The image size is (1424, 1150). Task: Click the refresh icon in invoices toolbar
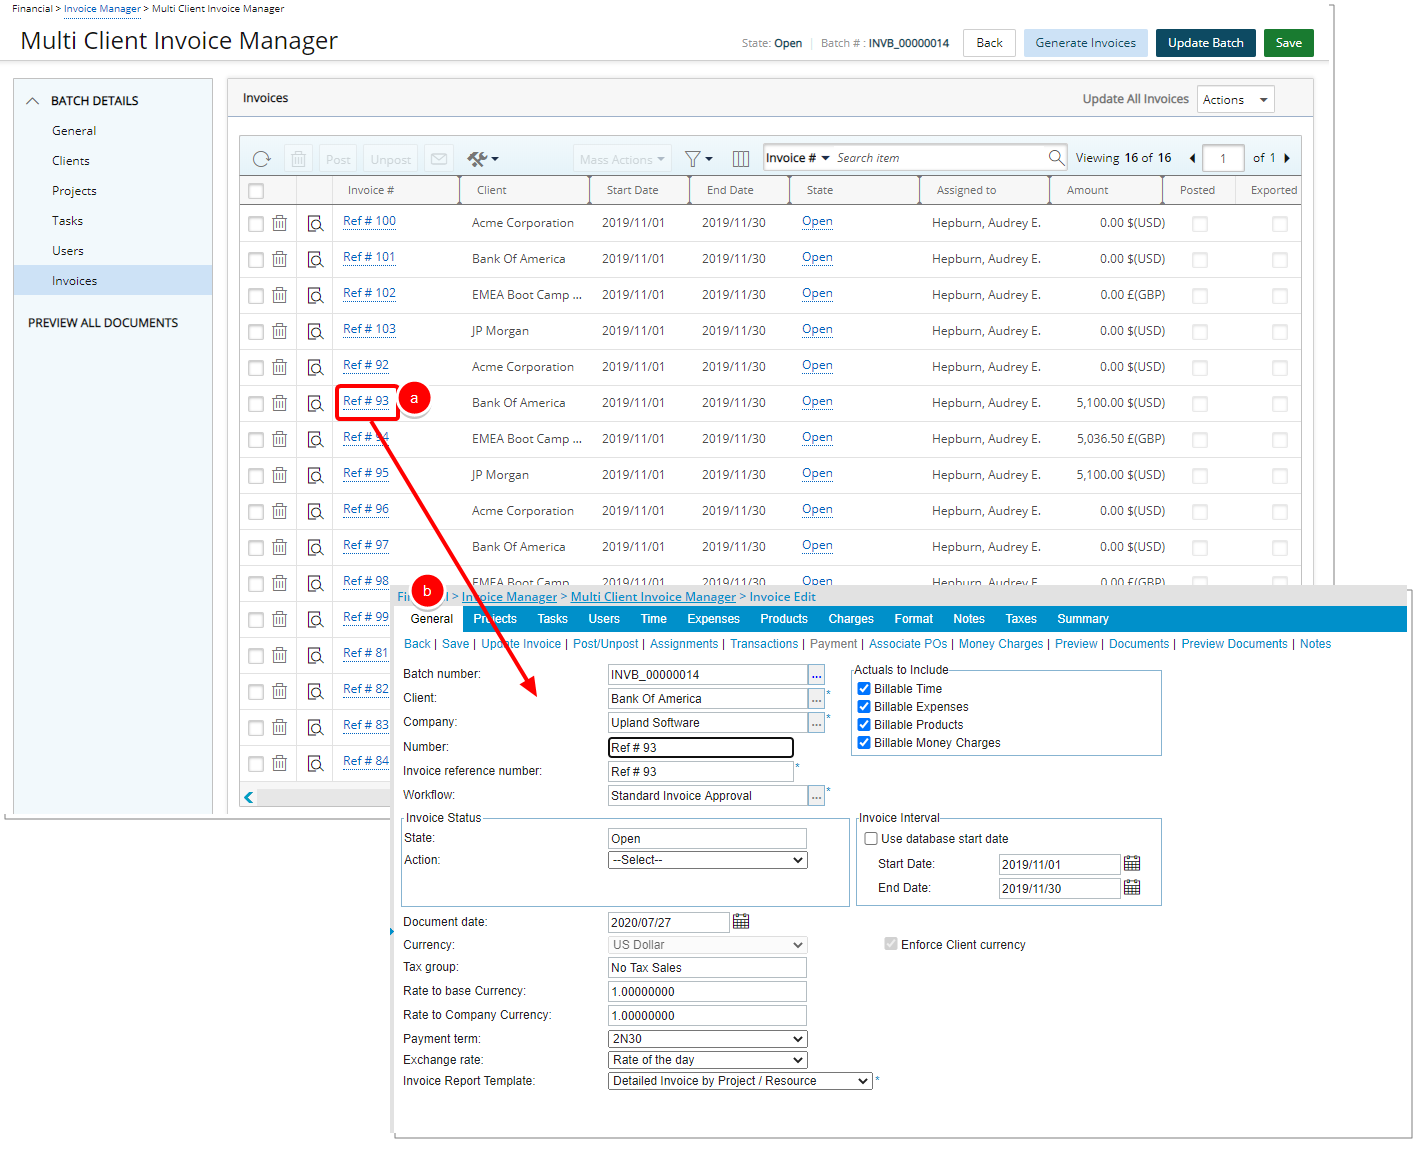[262, 159]
